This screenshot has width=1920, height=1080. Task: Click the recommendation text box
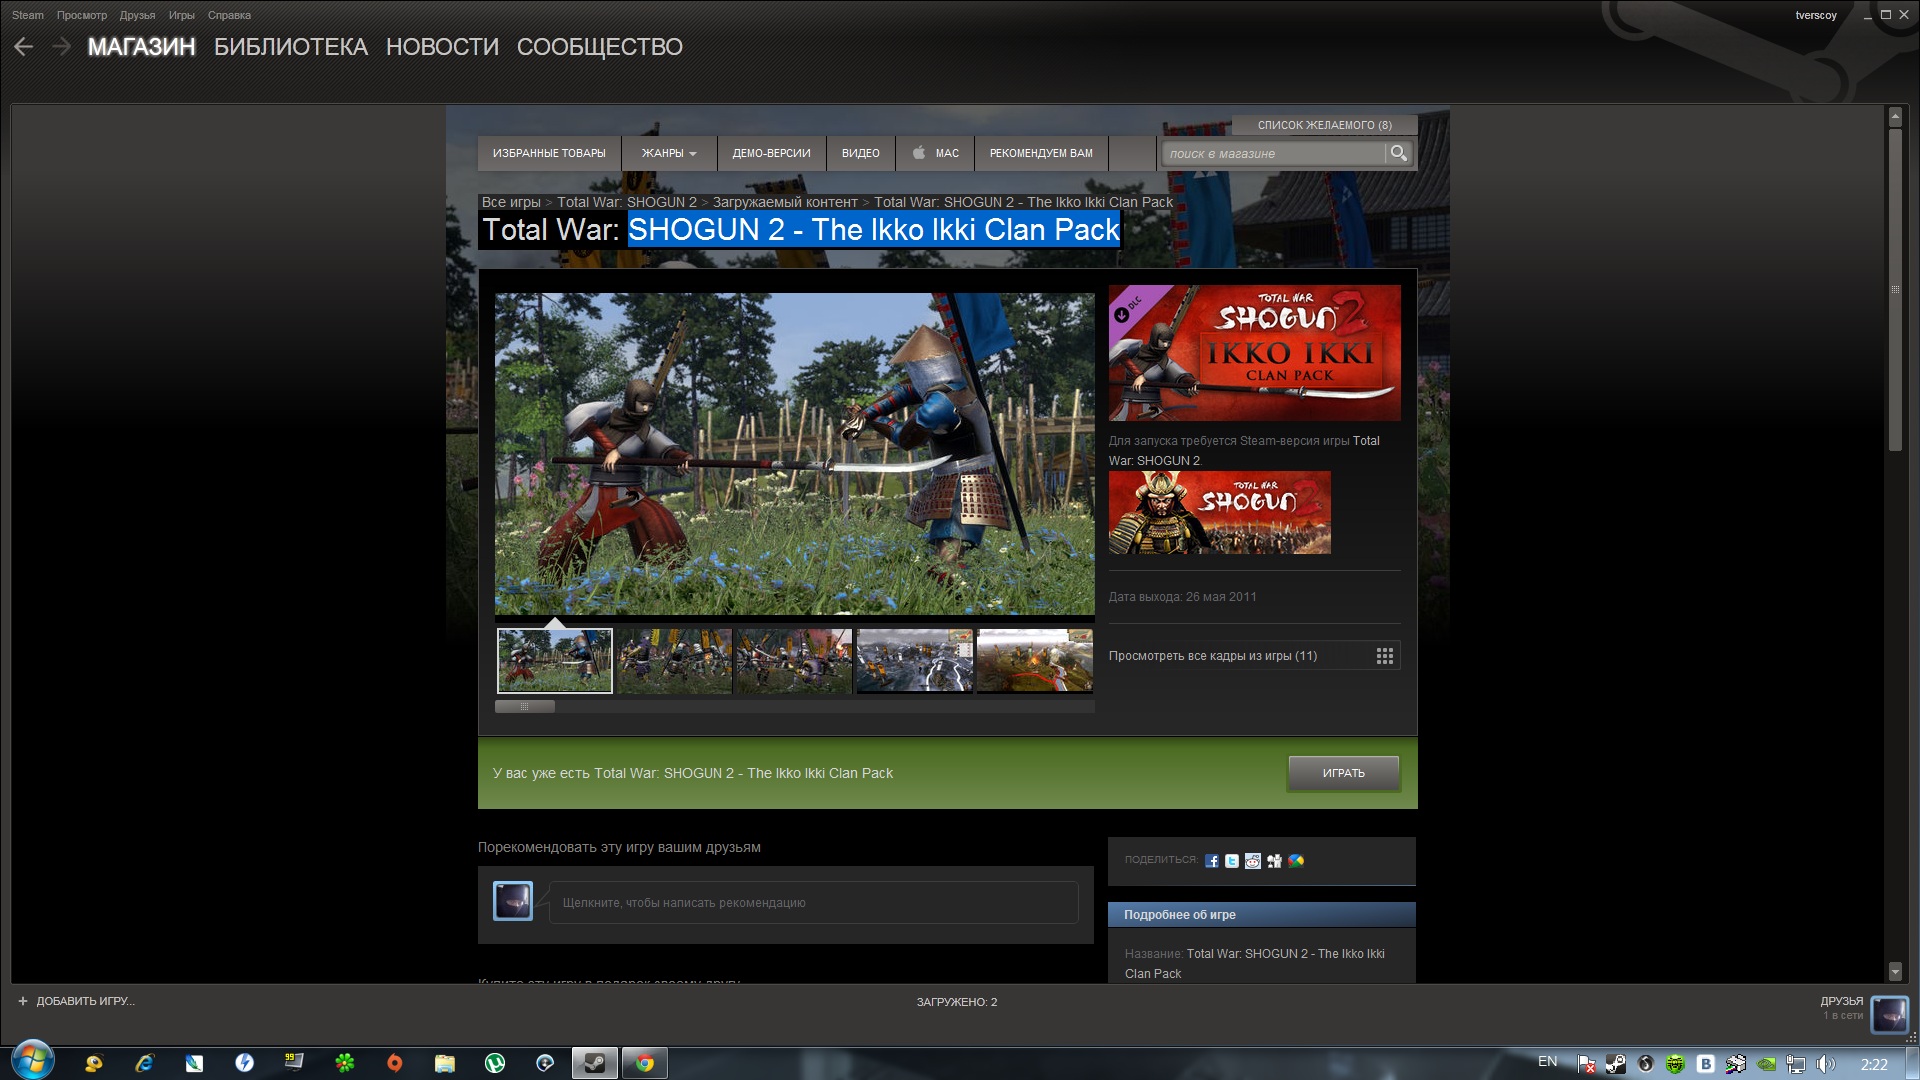pos(814,902)
